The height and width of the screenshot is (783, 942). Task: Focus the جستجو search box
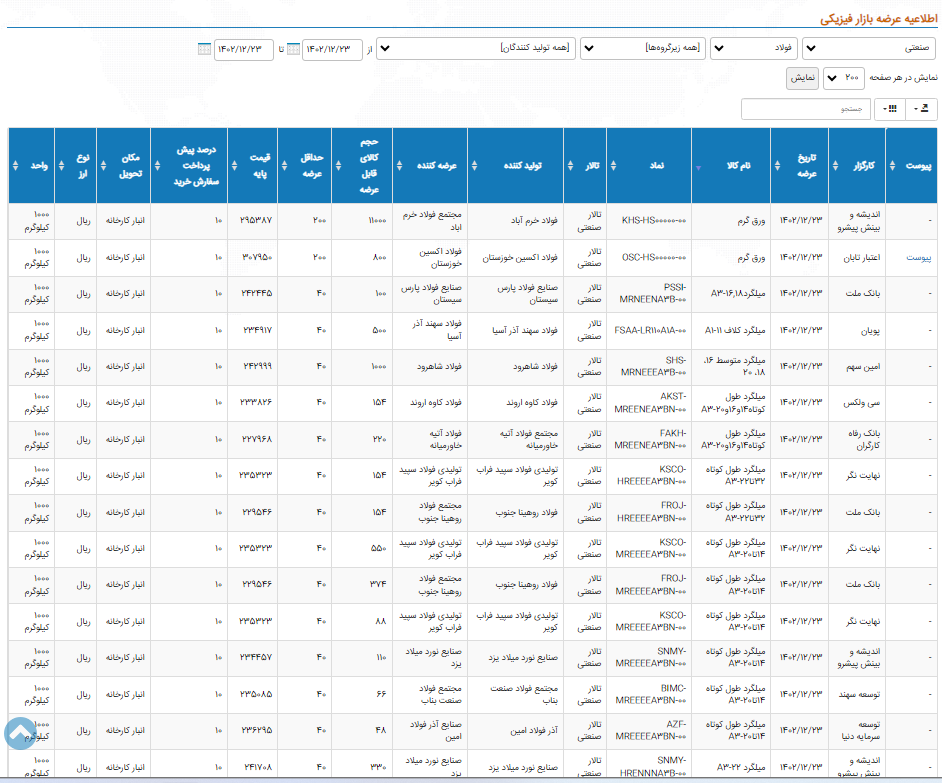click(x=806, y=109)
